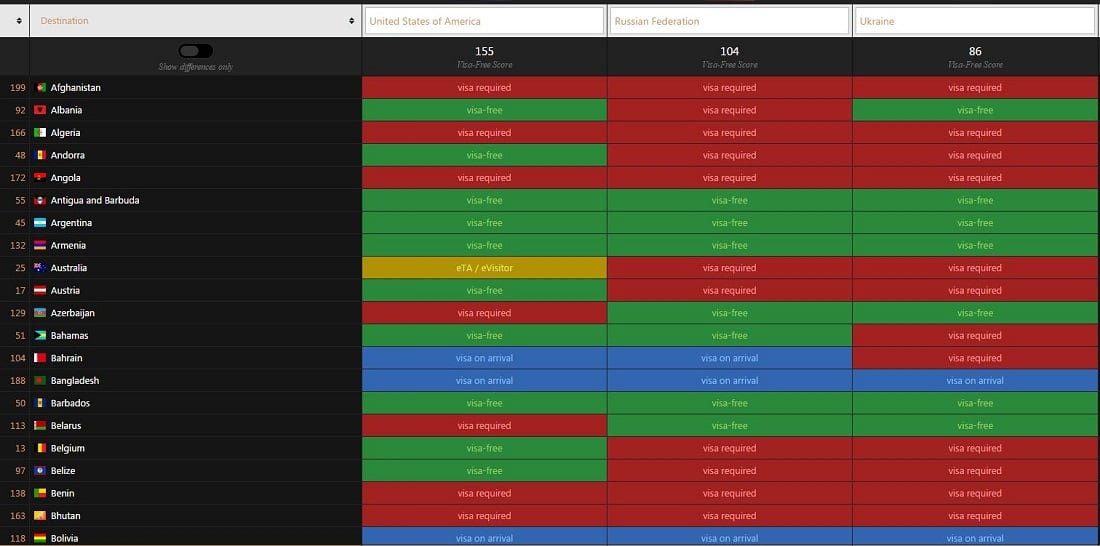Open the Bangladesh destination name

(75, 380)
